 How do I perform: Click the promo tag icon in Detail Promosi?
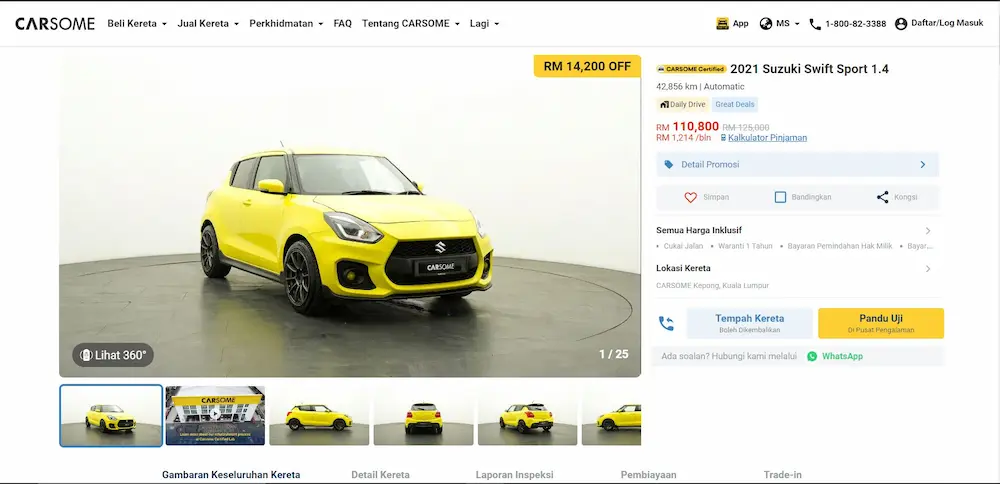tap(668, 165)
